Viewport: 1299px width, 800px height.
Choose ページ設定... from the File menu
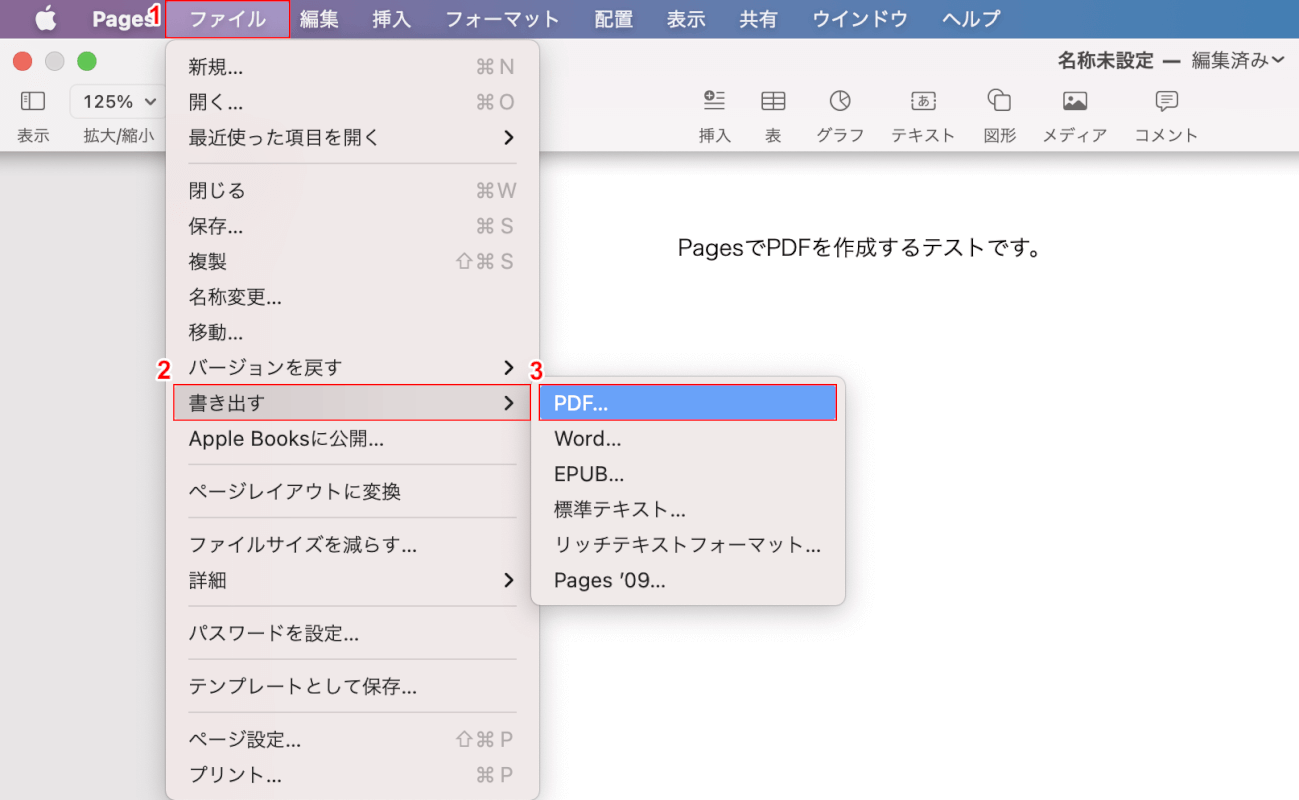(x=352, y=740)
